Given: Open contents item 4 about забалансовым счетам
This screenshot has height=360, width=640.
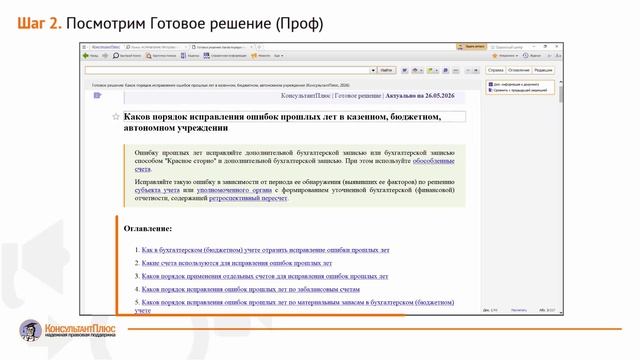Looking at the screenshot, I should (x=251, y=289).
